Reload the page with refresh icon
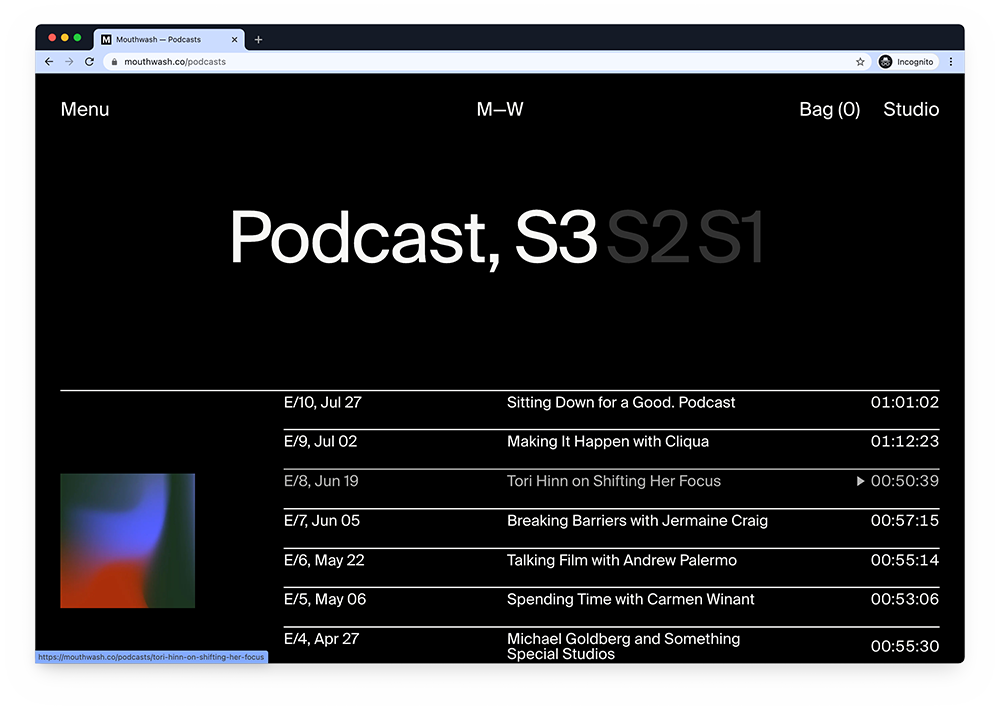Viewport: 1000px width, 710px height. click(89, 62)
